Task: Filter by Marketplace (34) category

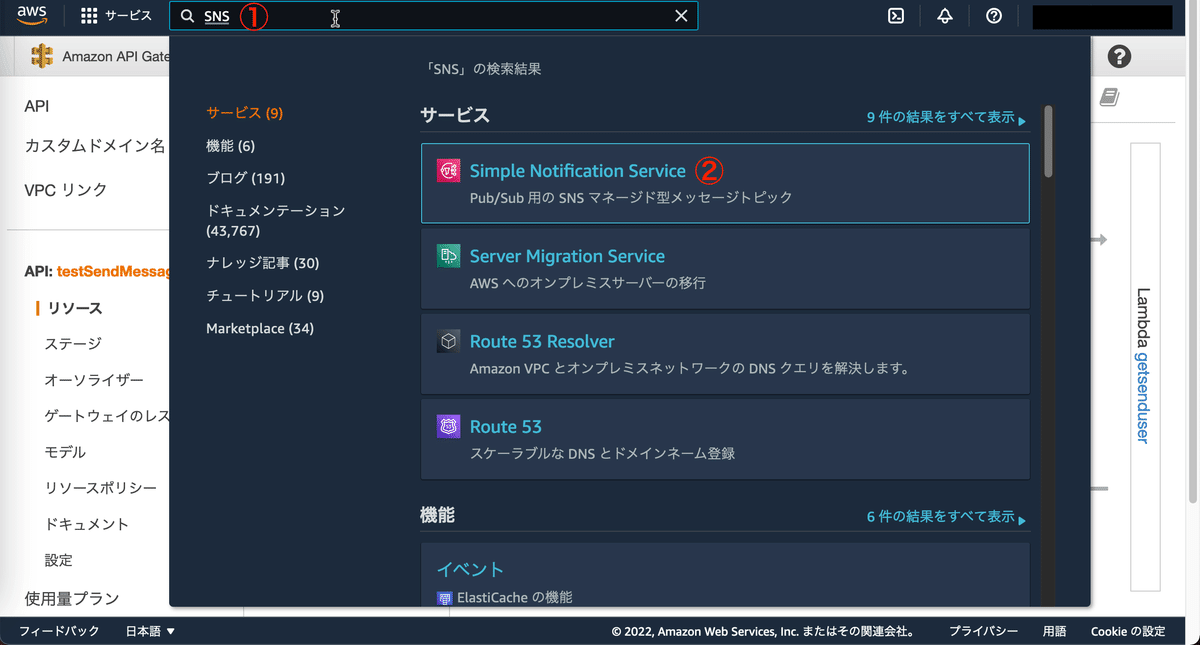Action: pos(260,328)
